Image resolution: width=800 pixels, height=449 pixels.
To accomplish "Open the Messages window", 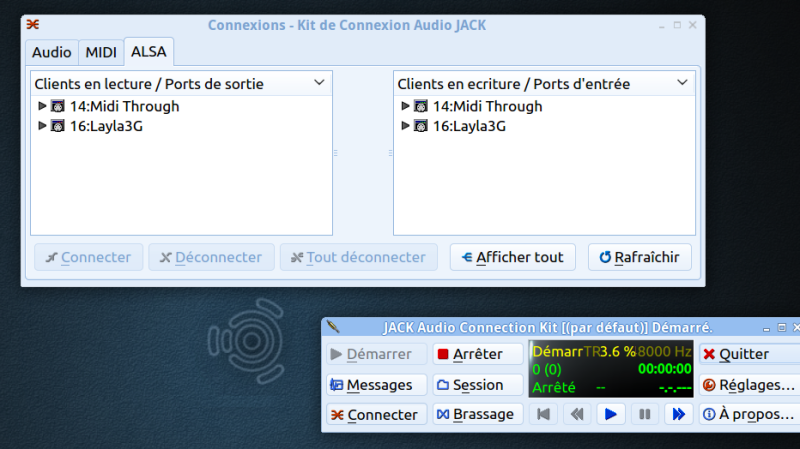I will pyautogui.click(x=377, y=385).
